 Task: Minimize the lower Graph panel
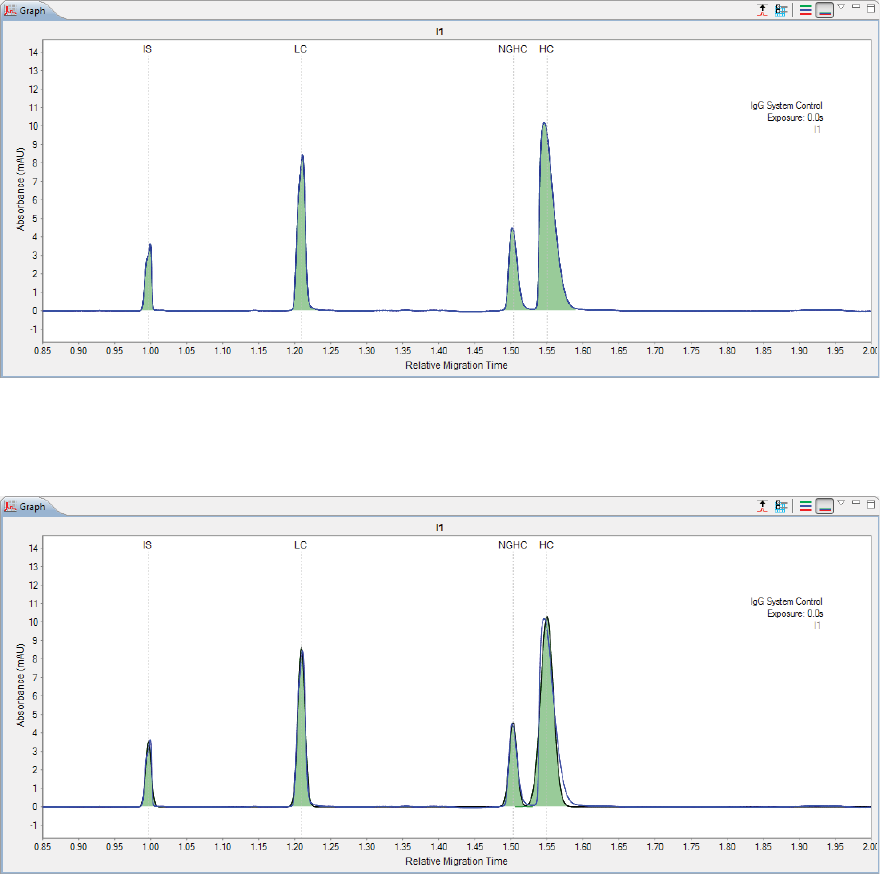point(856,502)
